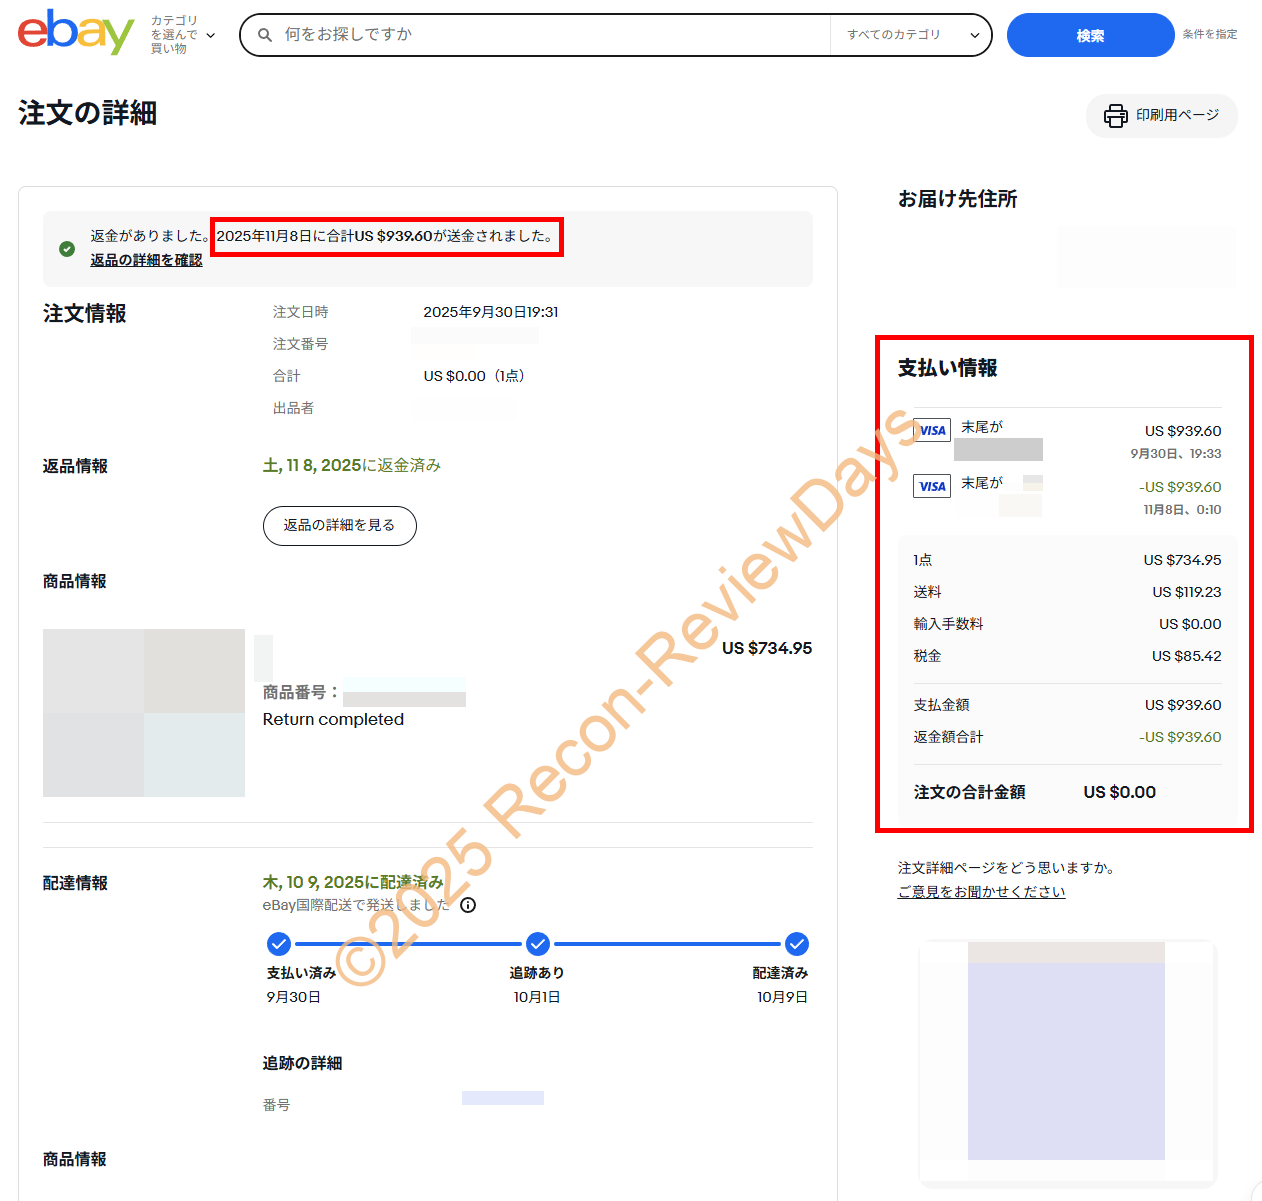Image resolution: width=1262 pixels, height=1201 pixels.
Task: Click the 合計 US $0.00 (1点) value
Action: click(474, 376)
